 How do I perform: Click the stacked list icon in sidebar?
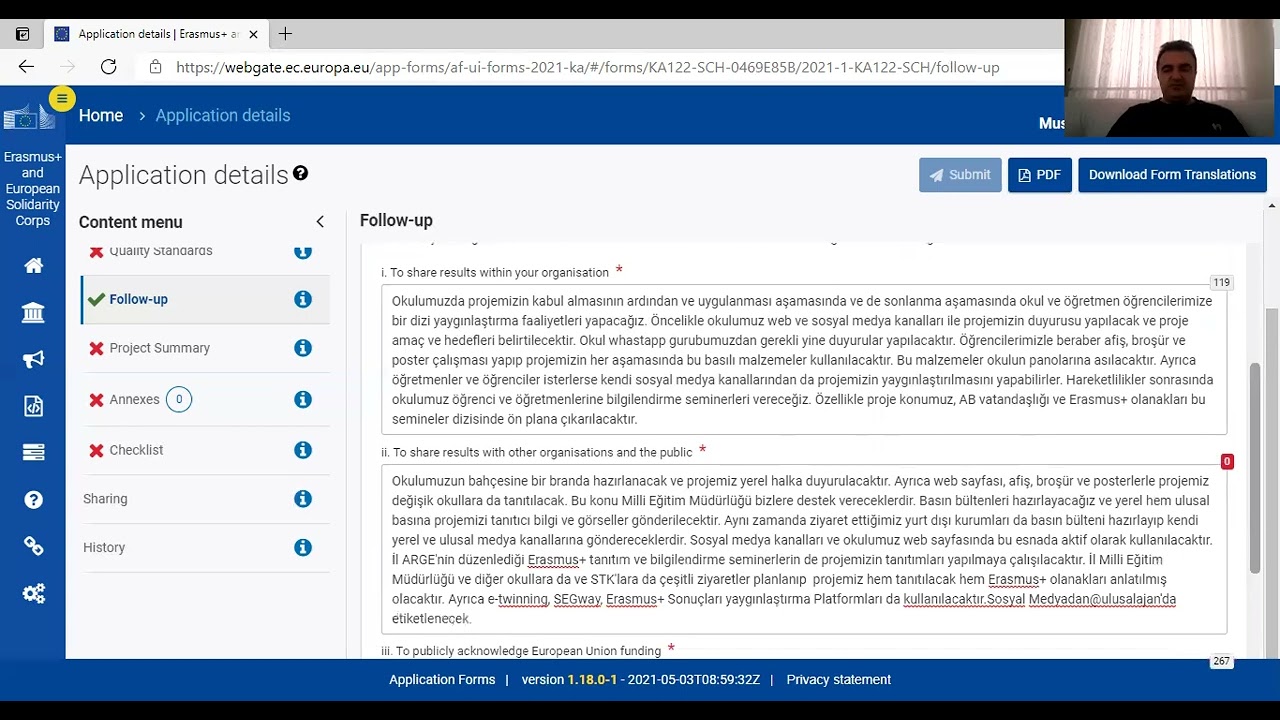tap(33, 452)
